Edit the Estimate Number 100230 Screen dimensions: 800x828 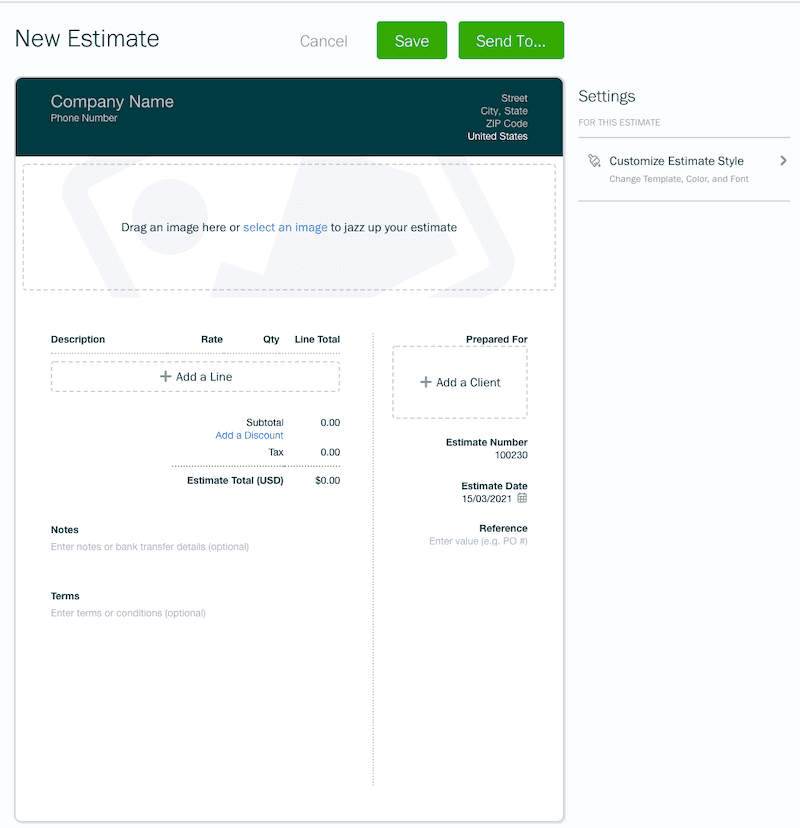(510, 455)
